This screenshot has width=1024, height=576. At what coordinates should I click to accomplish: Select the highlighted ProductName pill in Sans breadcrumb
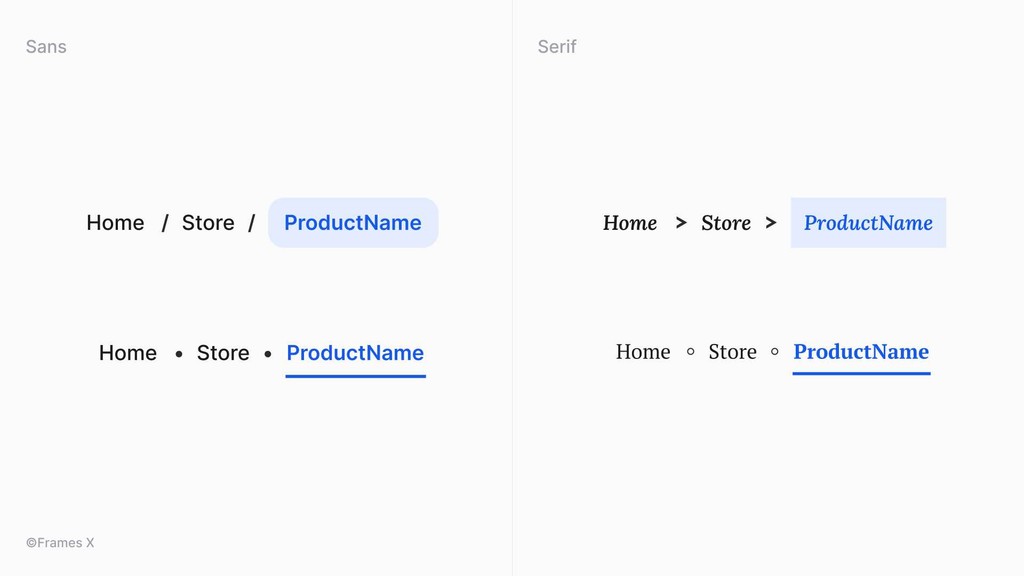pos(353,222)
